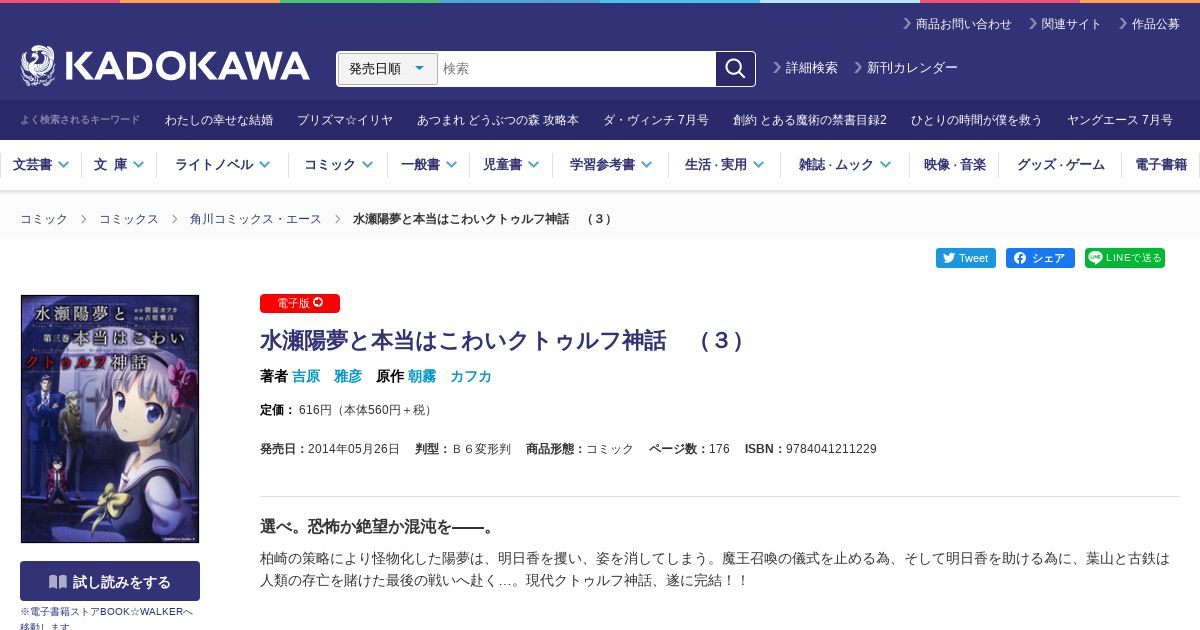1200x630 pixels.
Task: Open 作品公募 link
Action: (x=1149, y=24)
